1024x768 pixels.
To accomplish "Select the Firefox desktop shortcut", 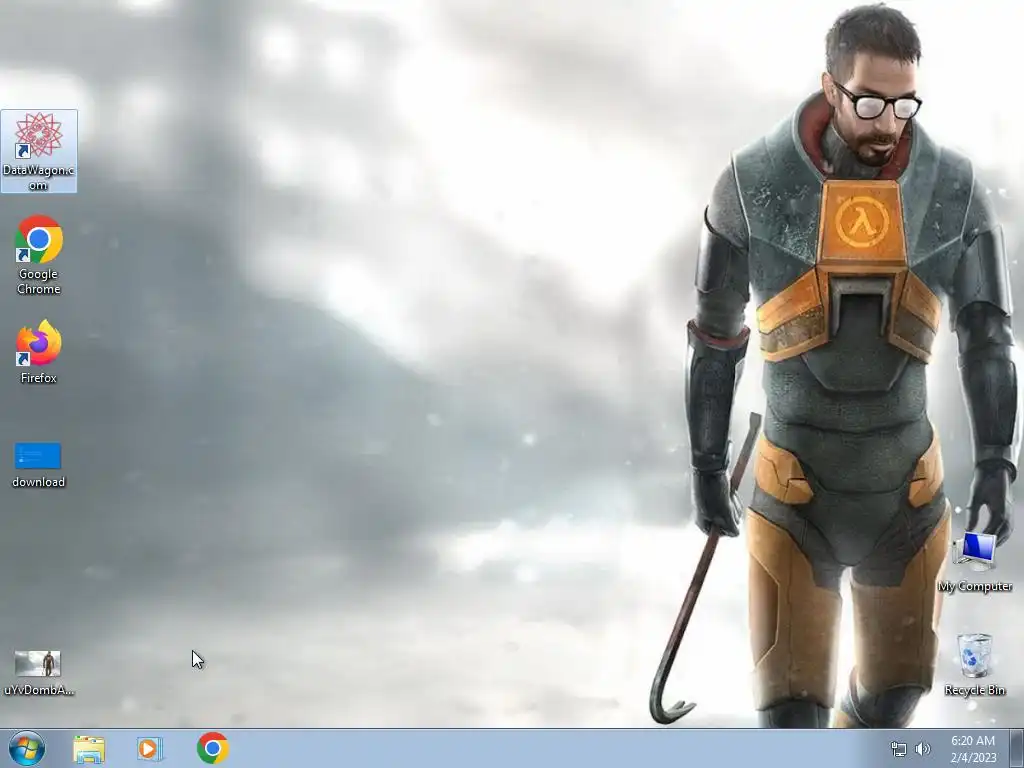I will pyautogui.click(x=39, y=351).
